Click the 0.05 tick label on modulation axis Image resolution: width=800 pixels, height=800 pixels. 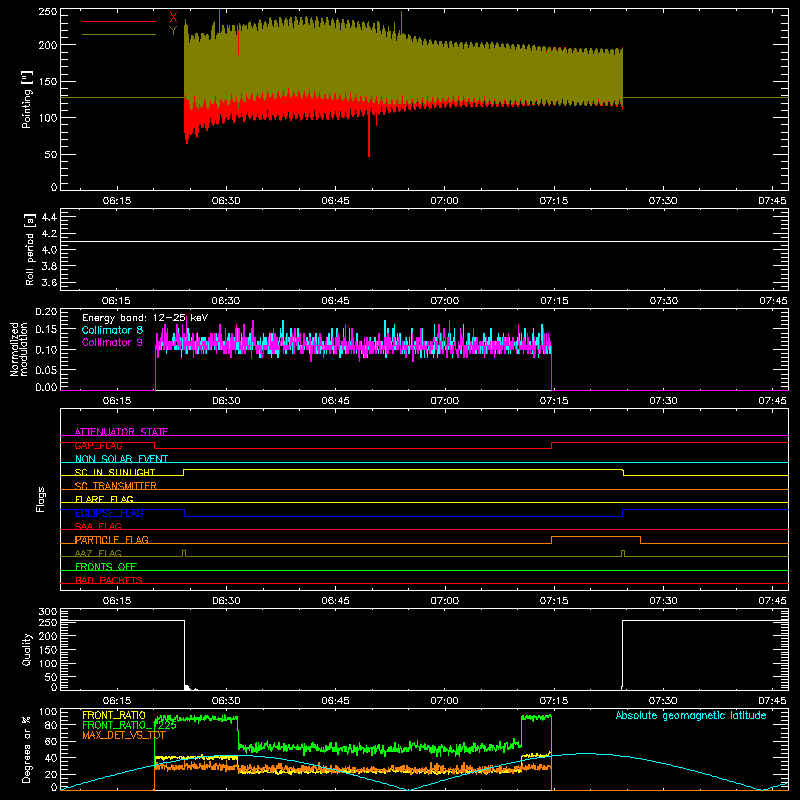(x=46, y=369)
